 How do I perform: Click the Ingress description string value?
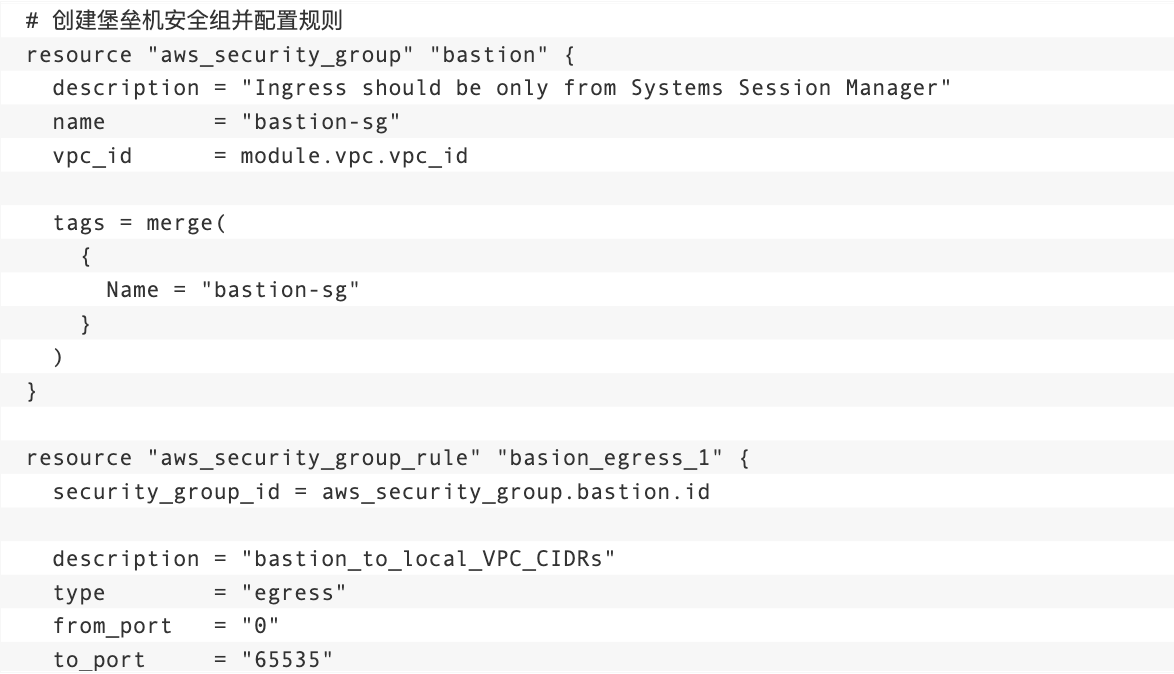pos(596,88)
